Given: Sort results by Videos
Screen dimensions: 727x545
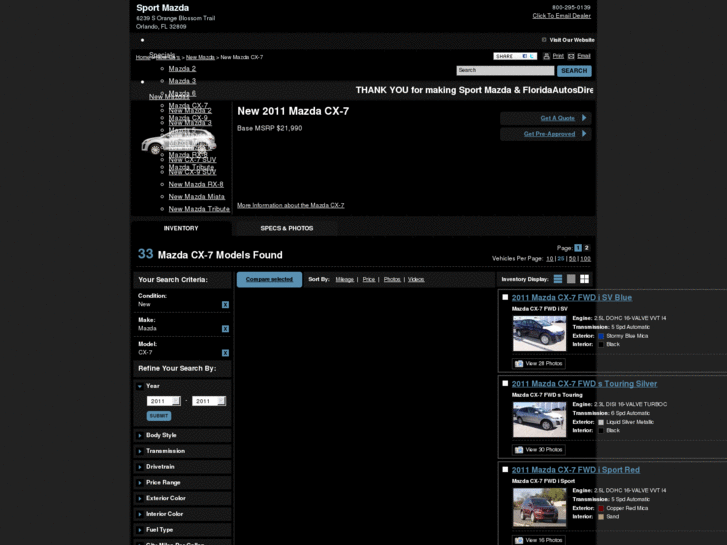Looking at the screenshot, I should [x=416, y=280].
